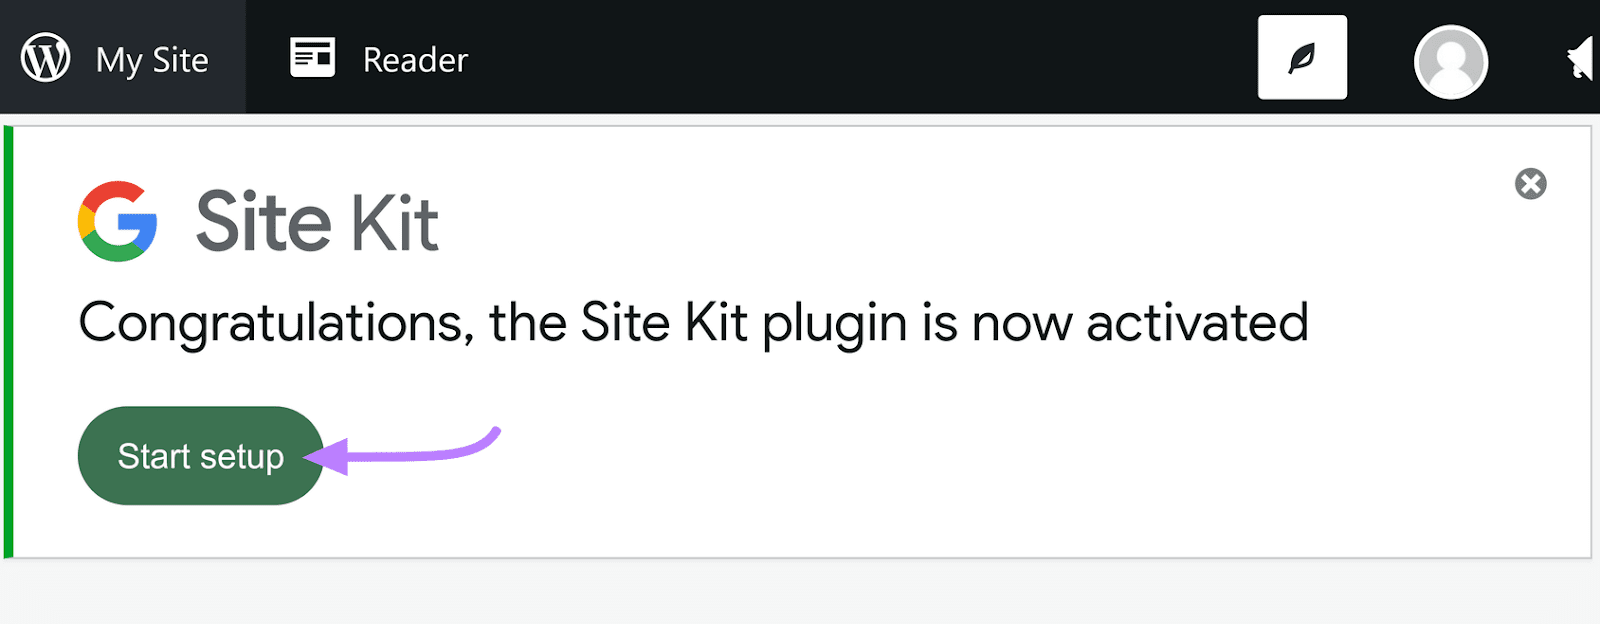
Task: Click the green left border of the notice
Action: [x=9, y=341]
